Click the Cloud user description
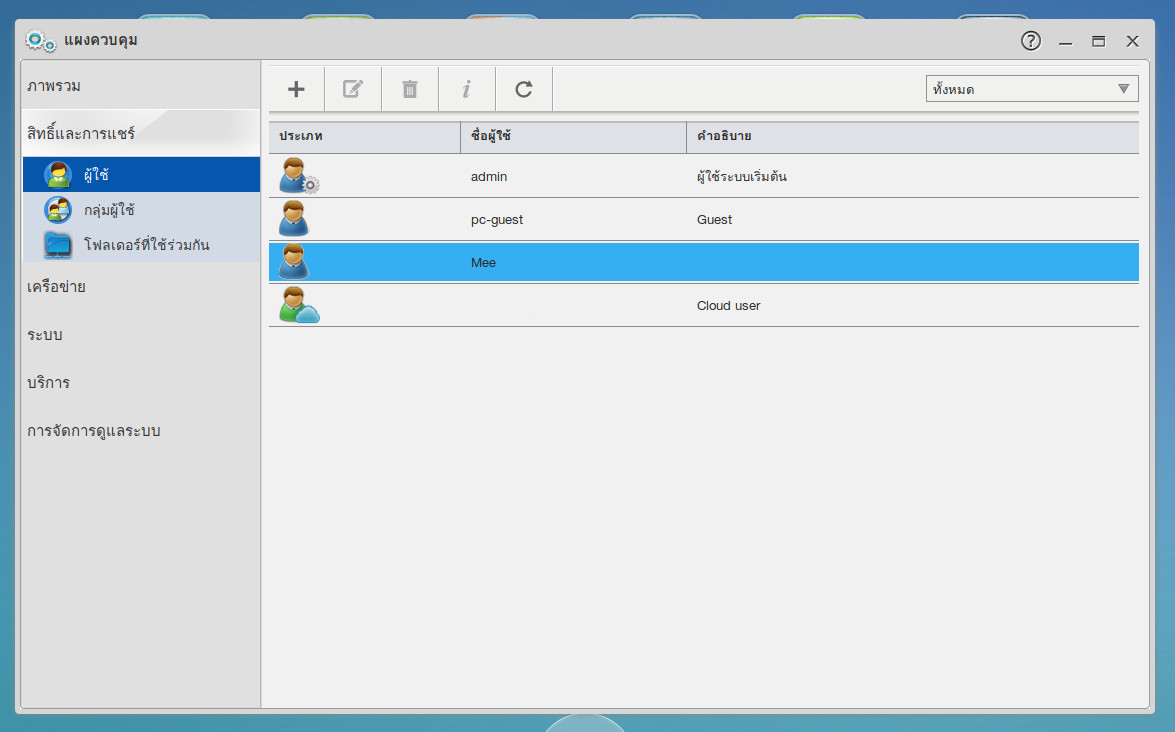This screenshot has height=732, width=1175. (728, 306)
